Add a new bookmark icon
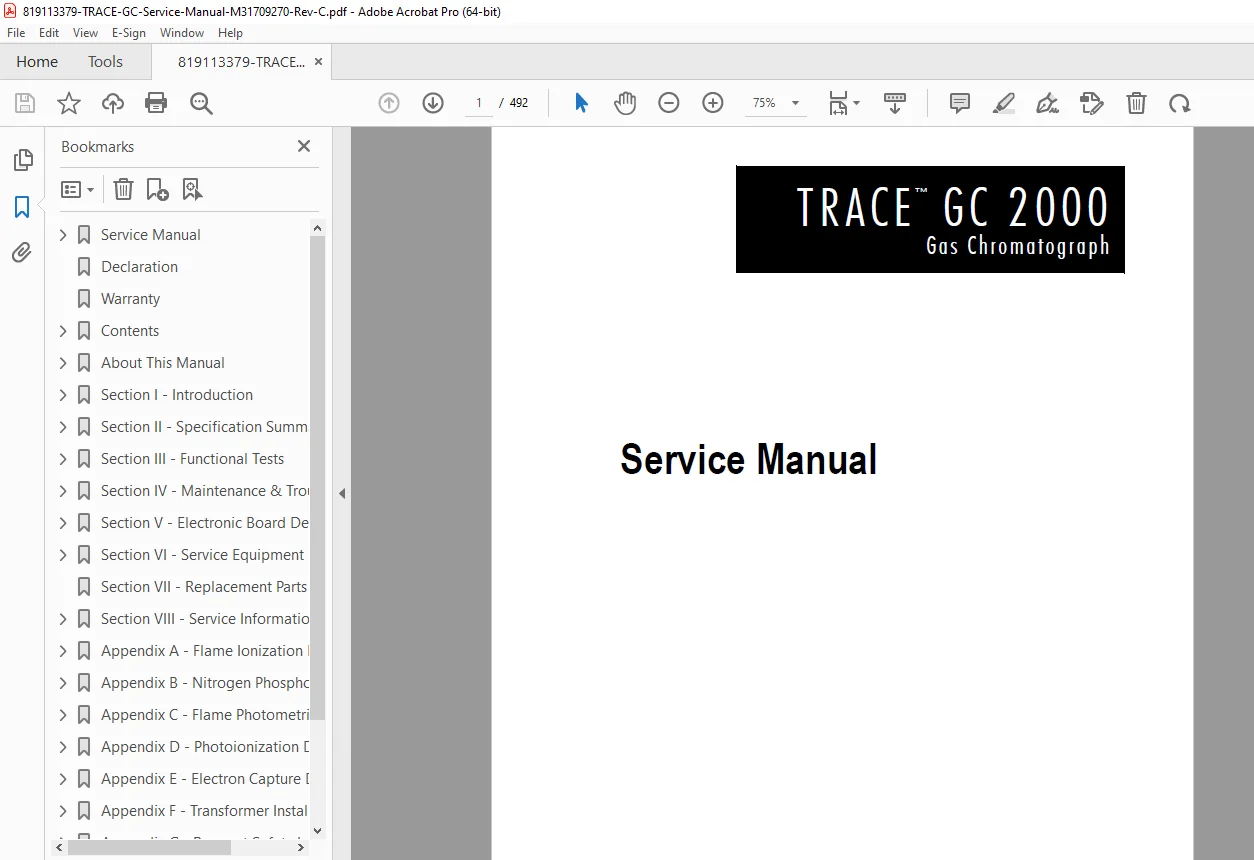Image resolution: width=1254 pixels, height=860 pixels. click(157, 189)
